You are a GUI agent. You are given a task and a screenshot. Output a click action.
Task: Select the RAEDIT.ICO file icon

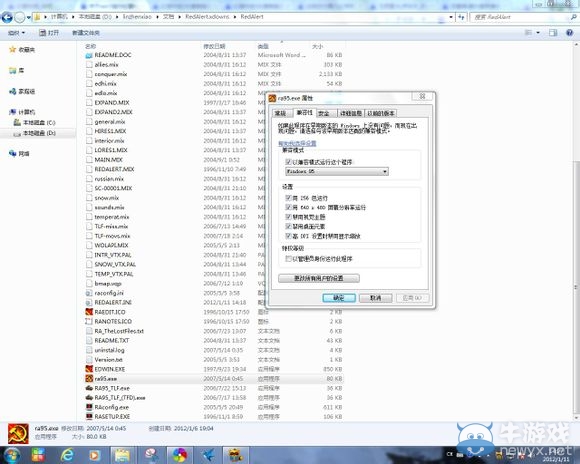[89, 312]
